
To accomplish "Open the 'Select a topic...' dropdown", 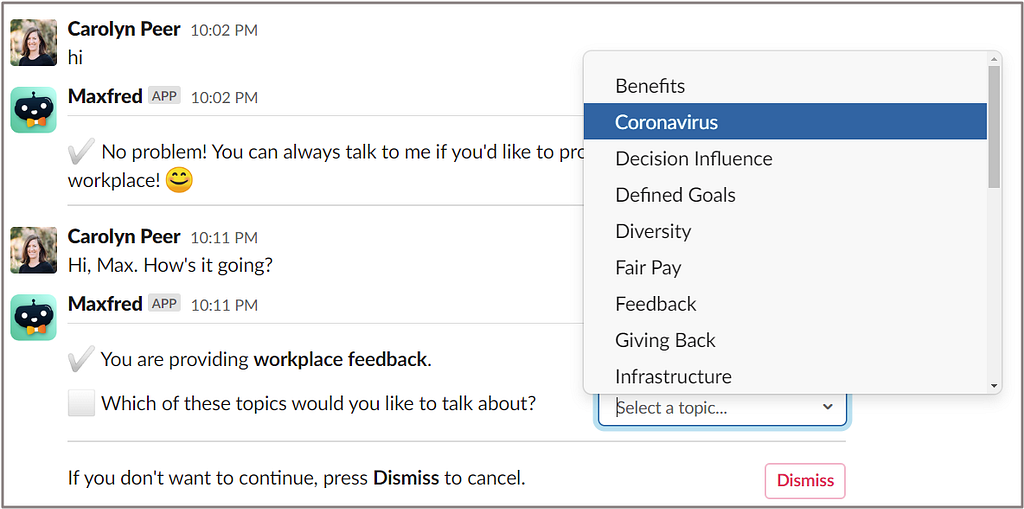I will click(722, 408).
